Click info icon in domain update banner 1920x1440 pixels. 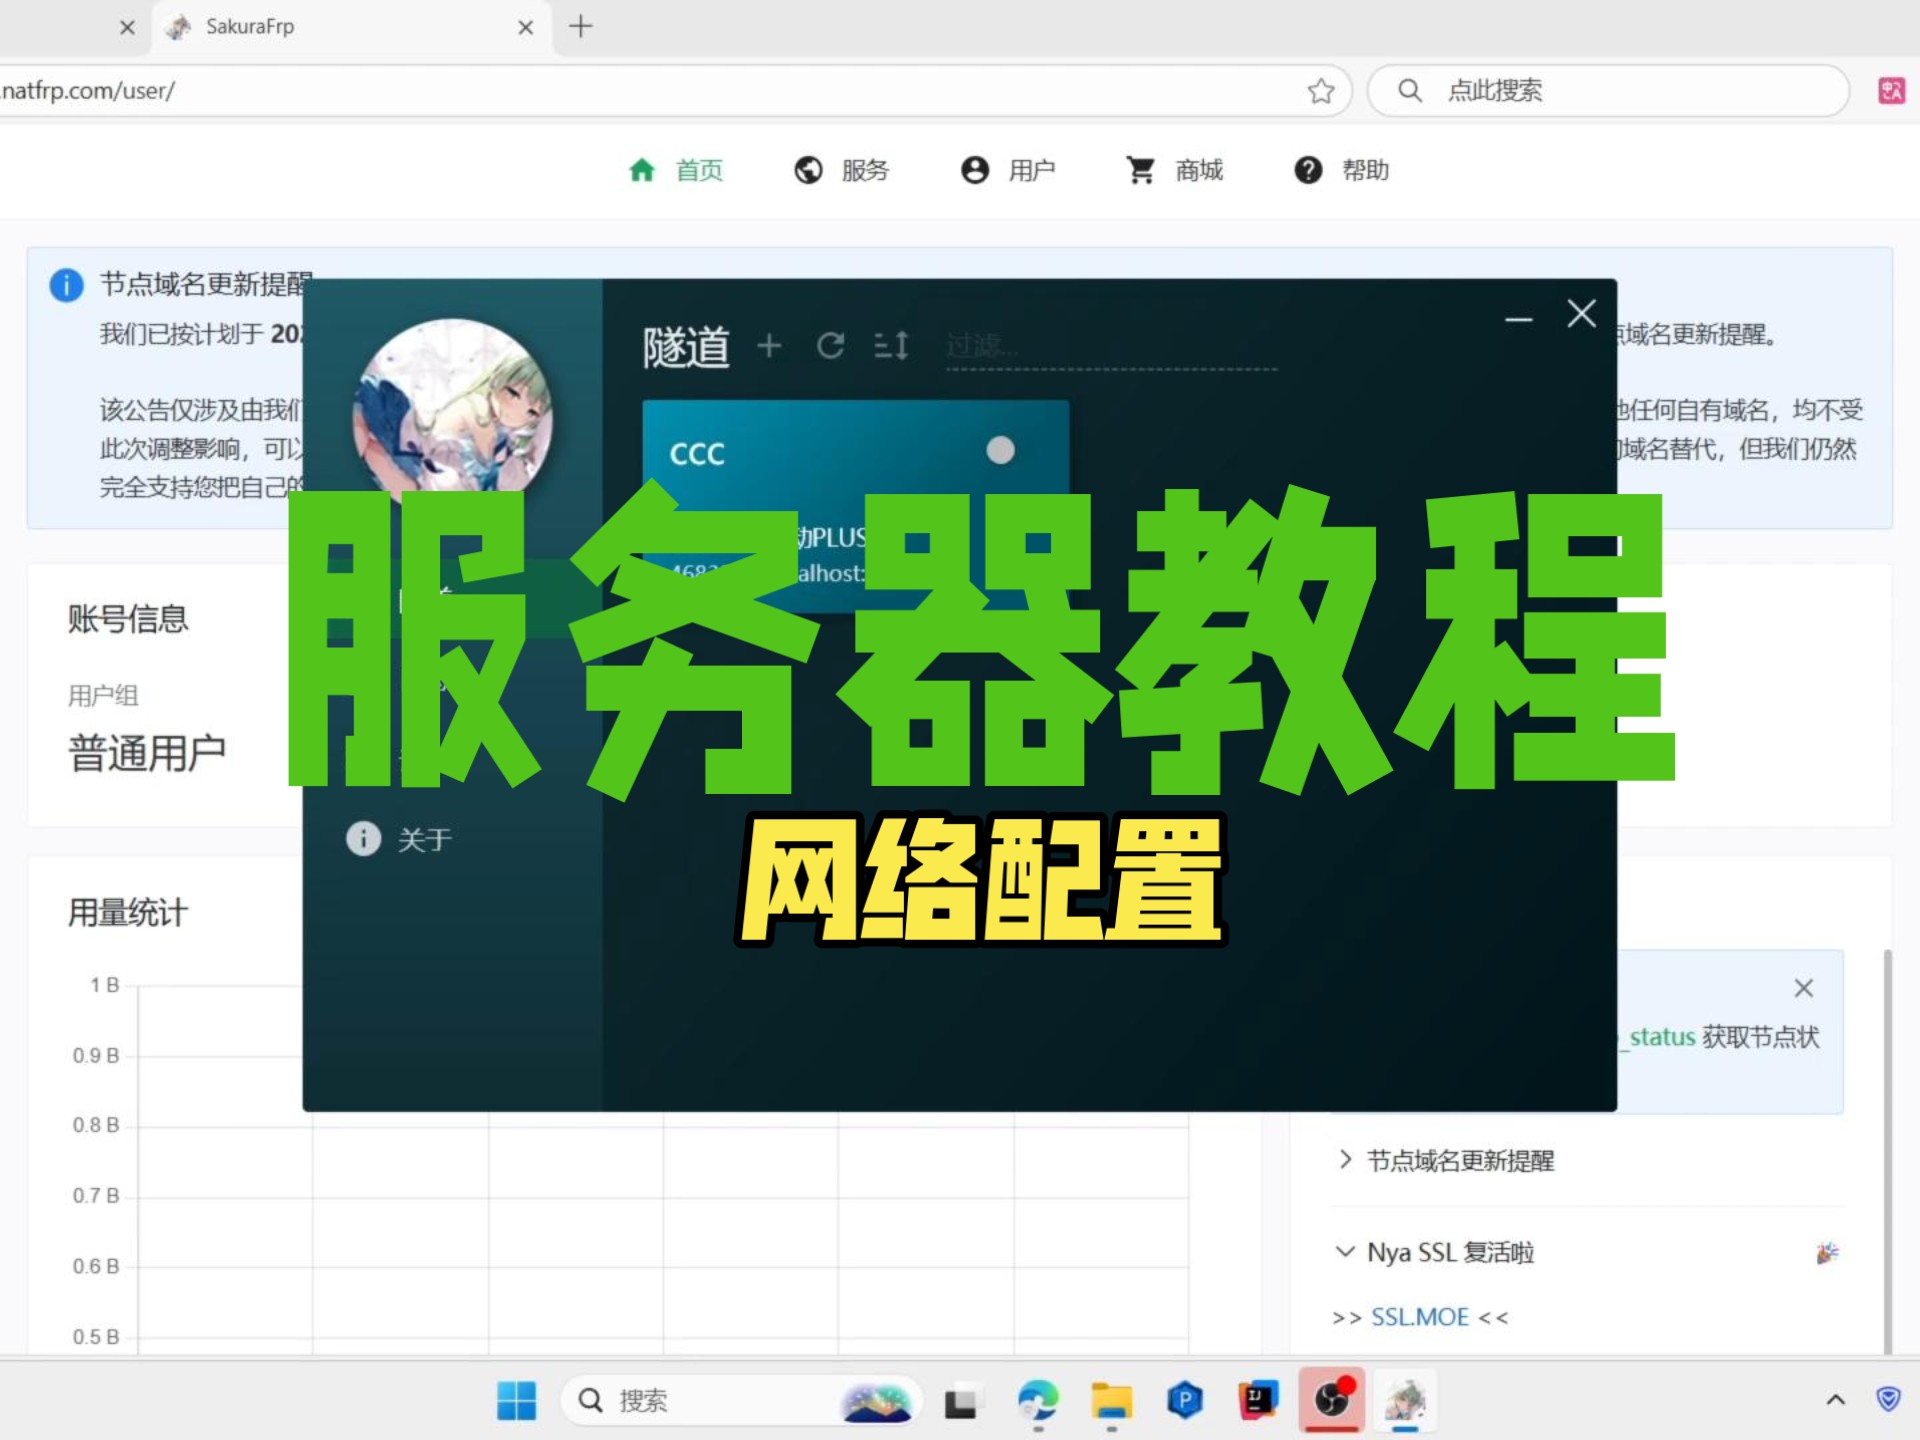pos(66,285)
